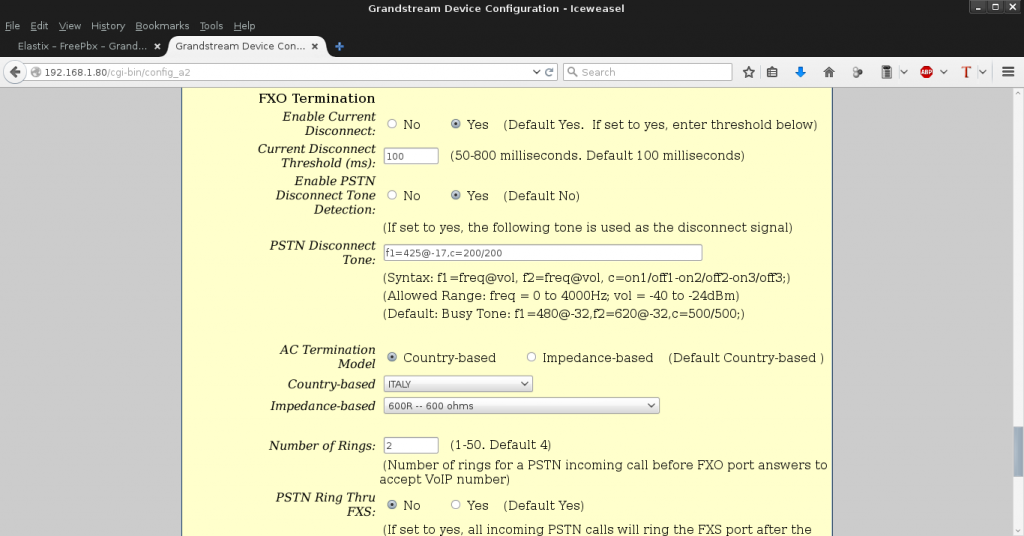Reload the page with the refresh icon

point(549,72)
